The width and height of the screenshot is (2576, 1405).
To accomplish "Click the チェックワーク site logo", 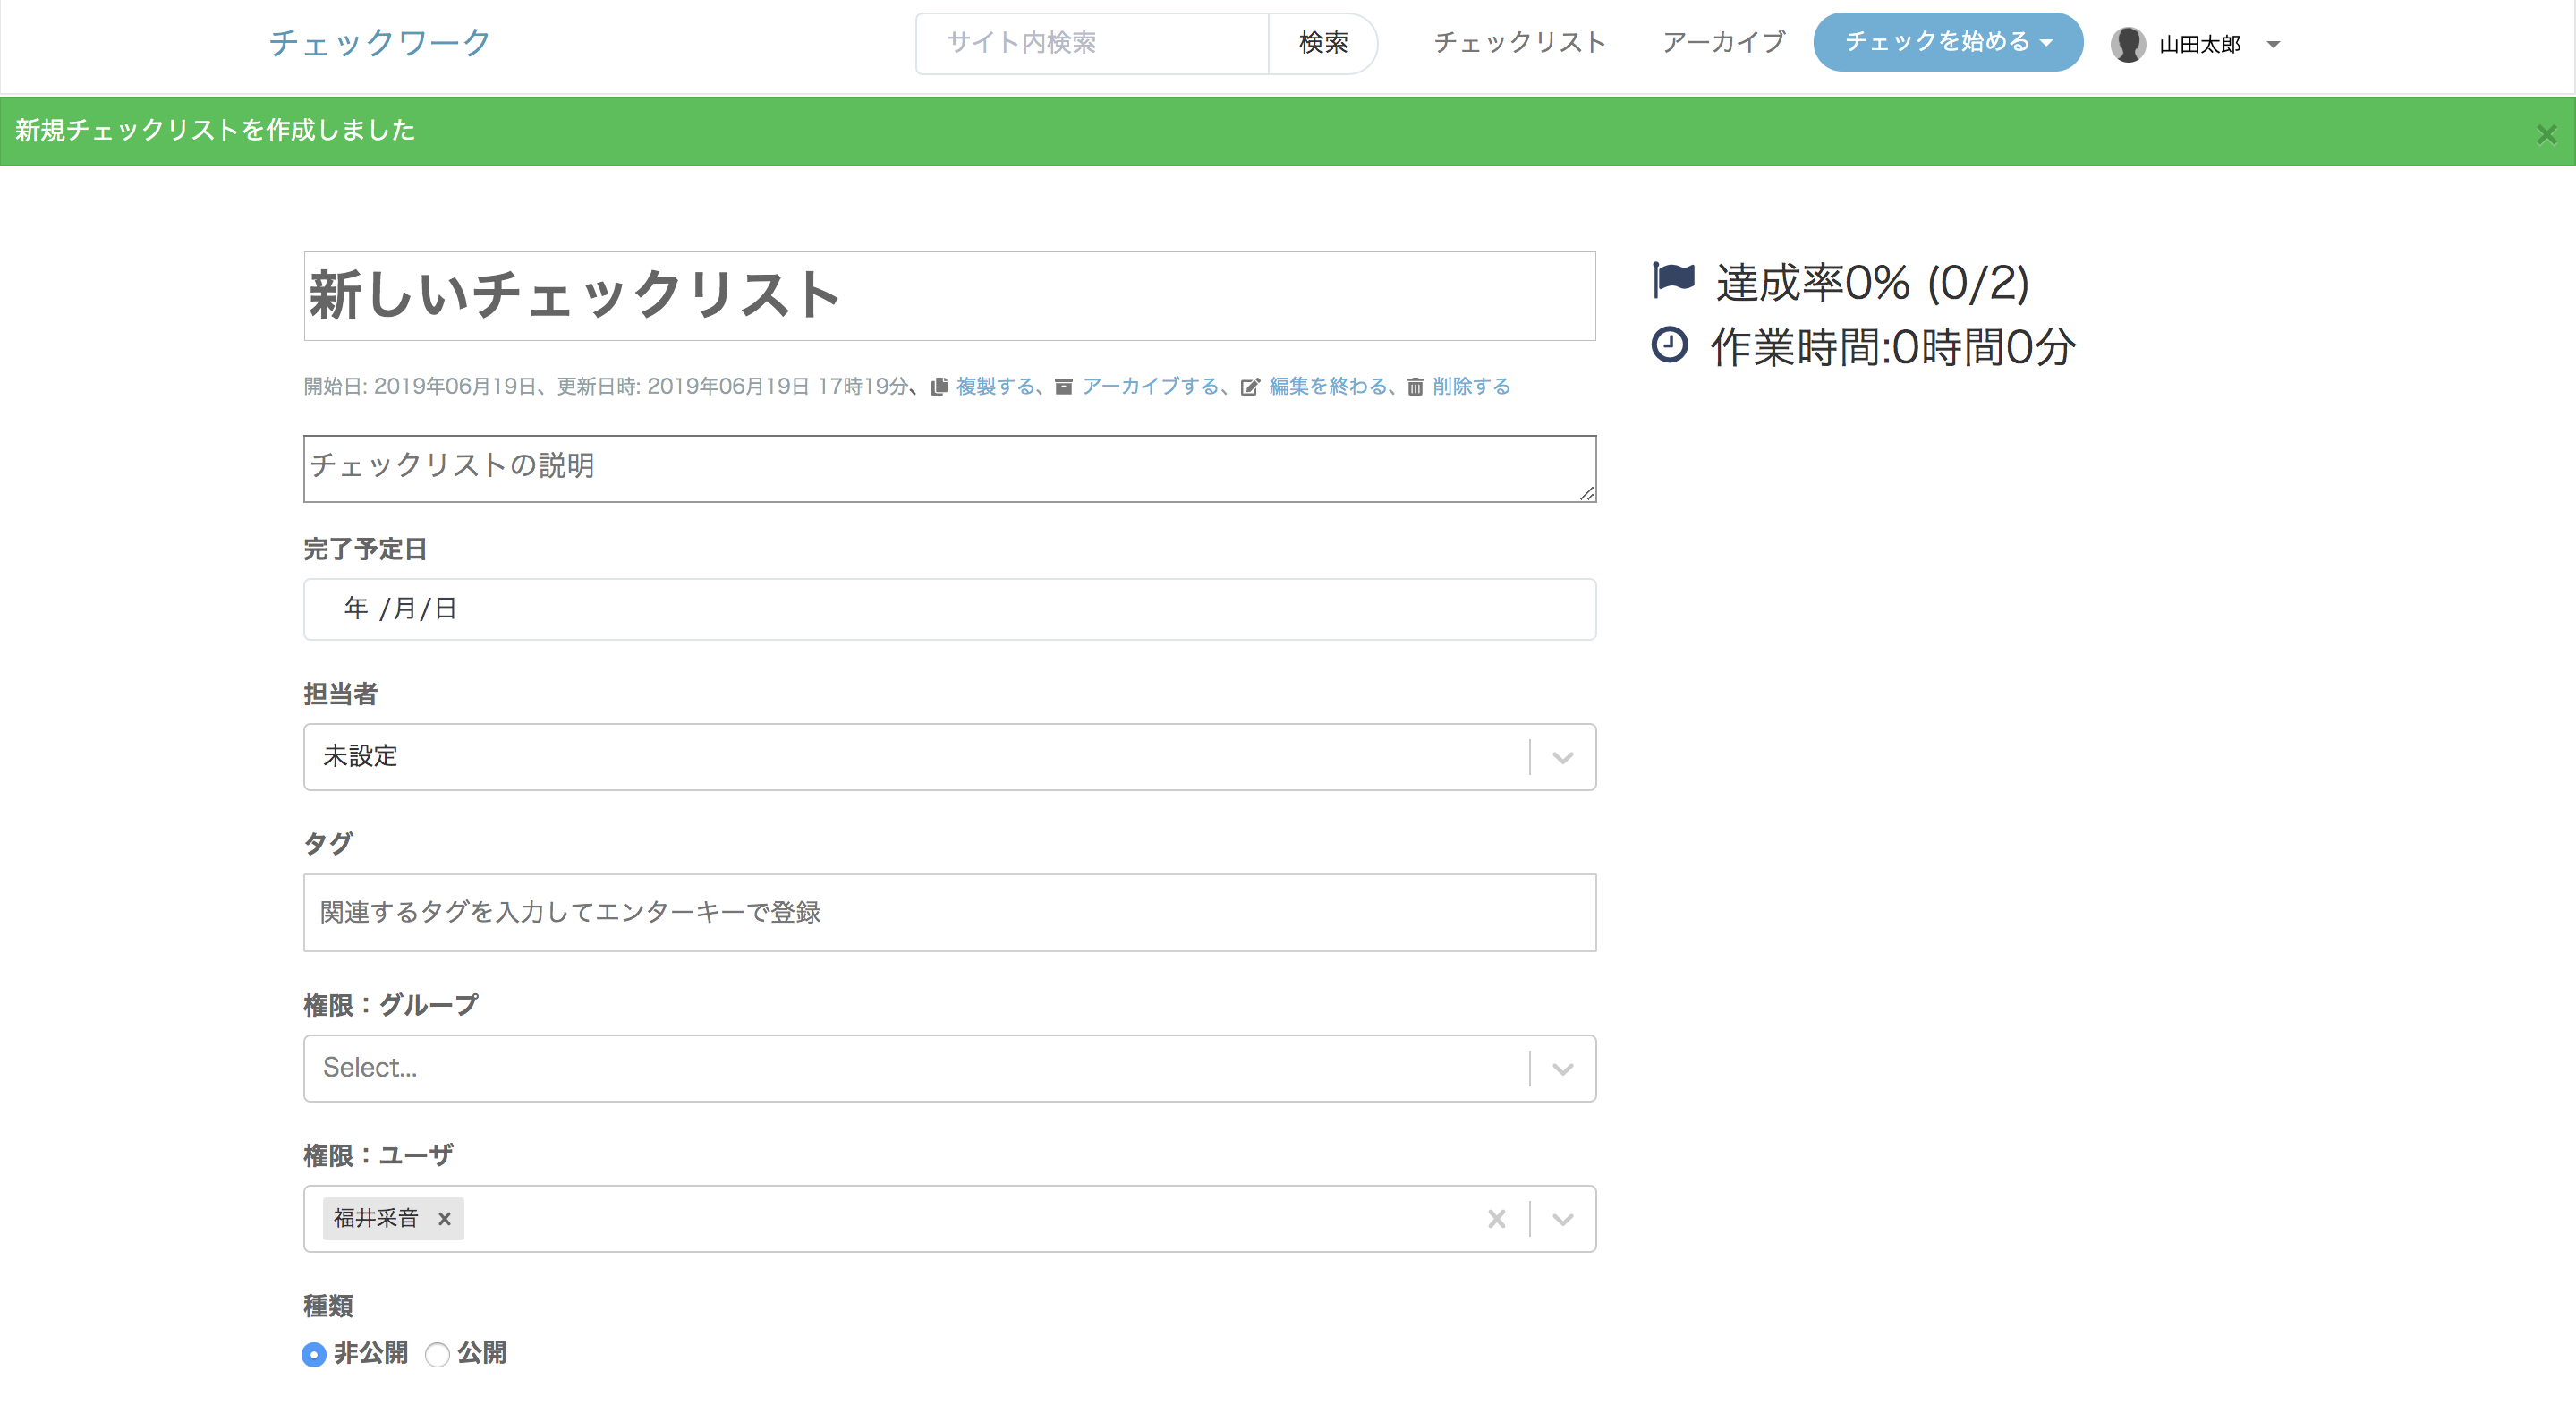I will [380, 42].
